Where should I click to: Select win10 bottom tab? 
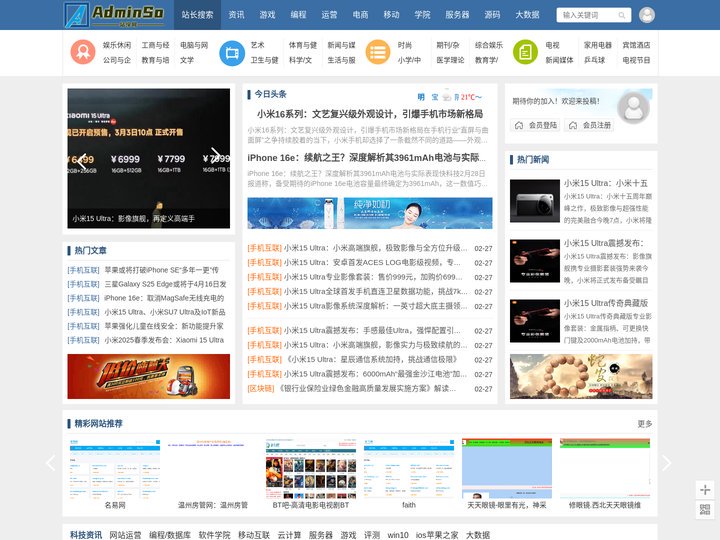pyautogui.click(x=398, y=535)
